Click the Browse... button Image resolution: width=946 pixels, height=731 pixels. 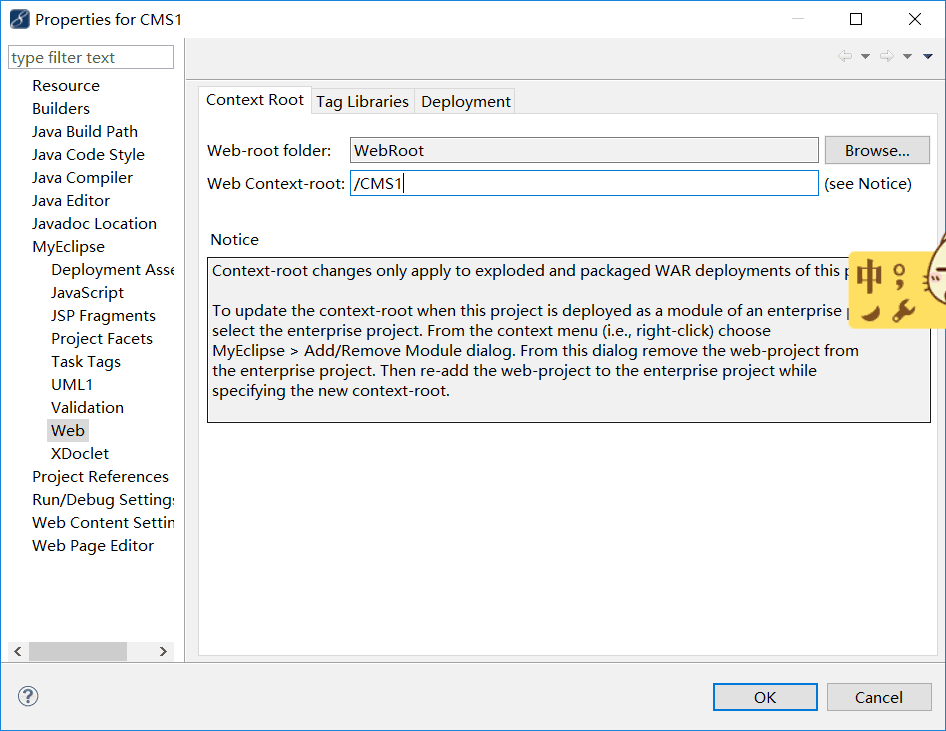877,150
